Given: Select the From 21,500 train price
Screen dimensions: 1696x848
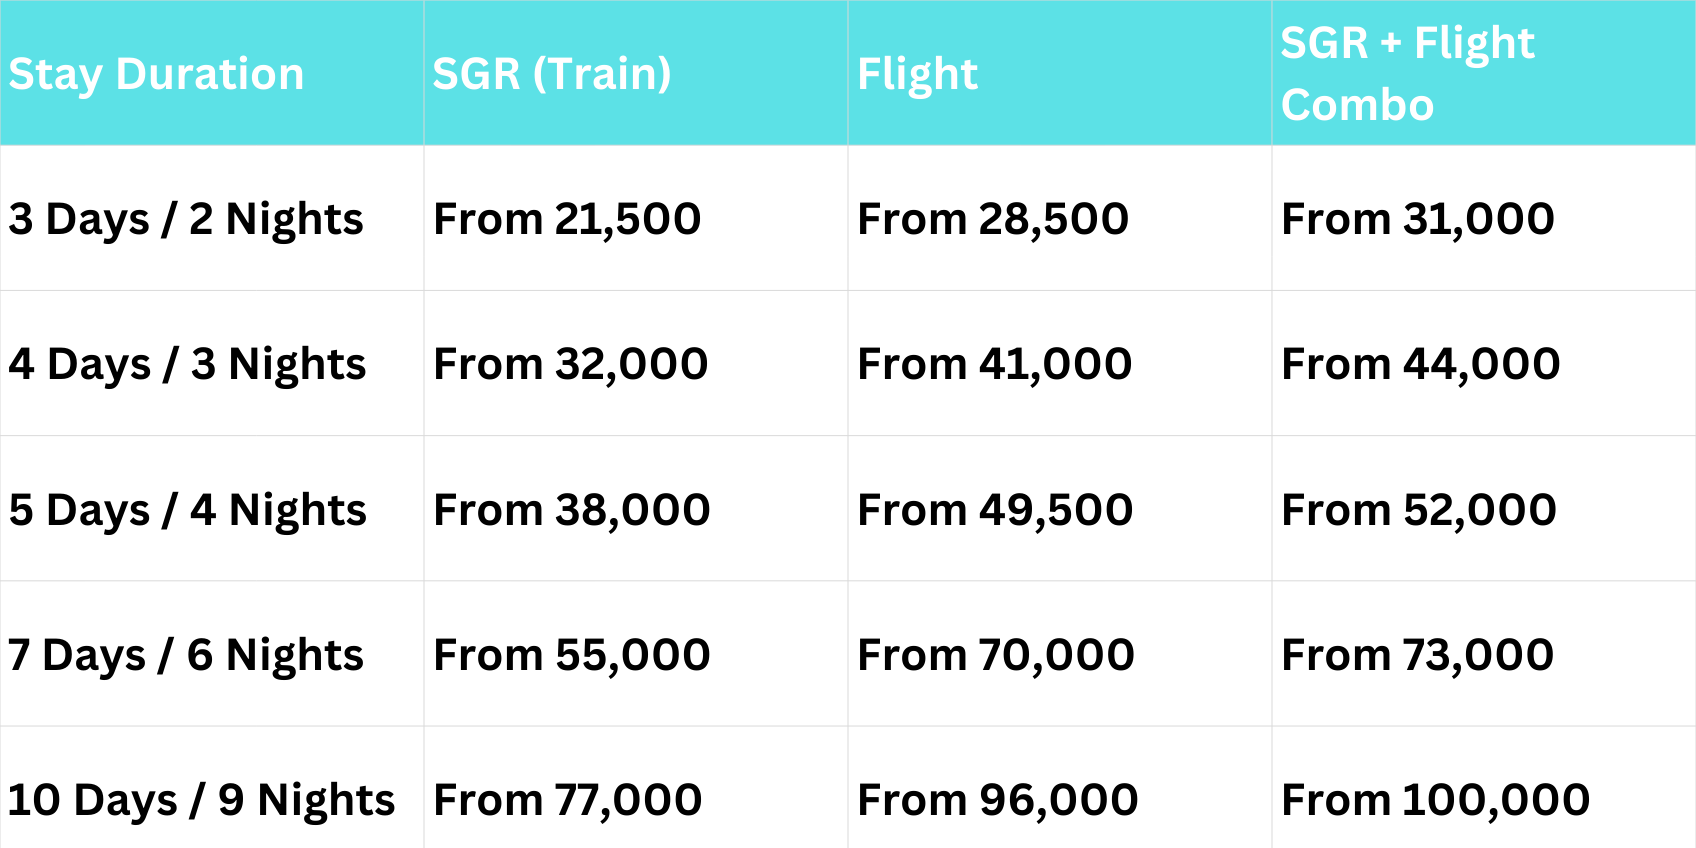Looking at the screenshot, I should click(567, 219).
